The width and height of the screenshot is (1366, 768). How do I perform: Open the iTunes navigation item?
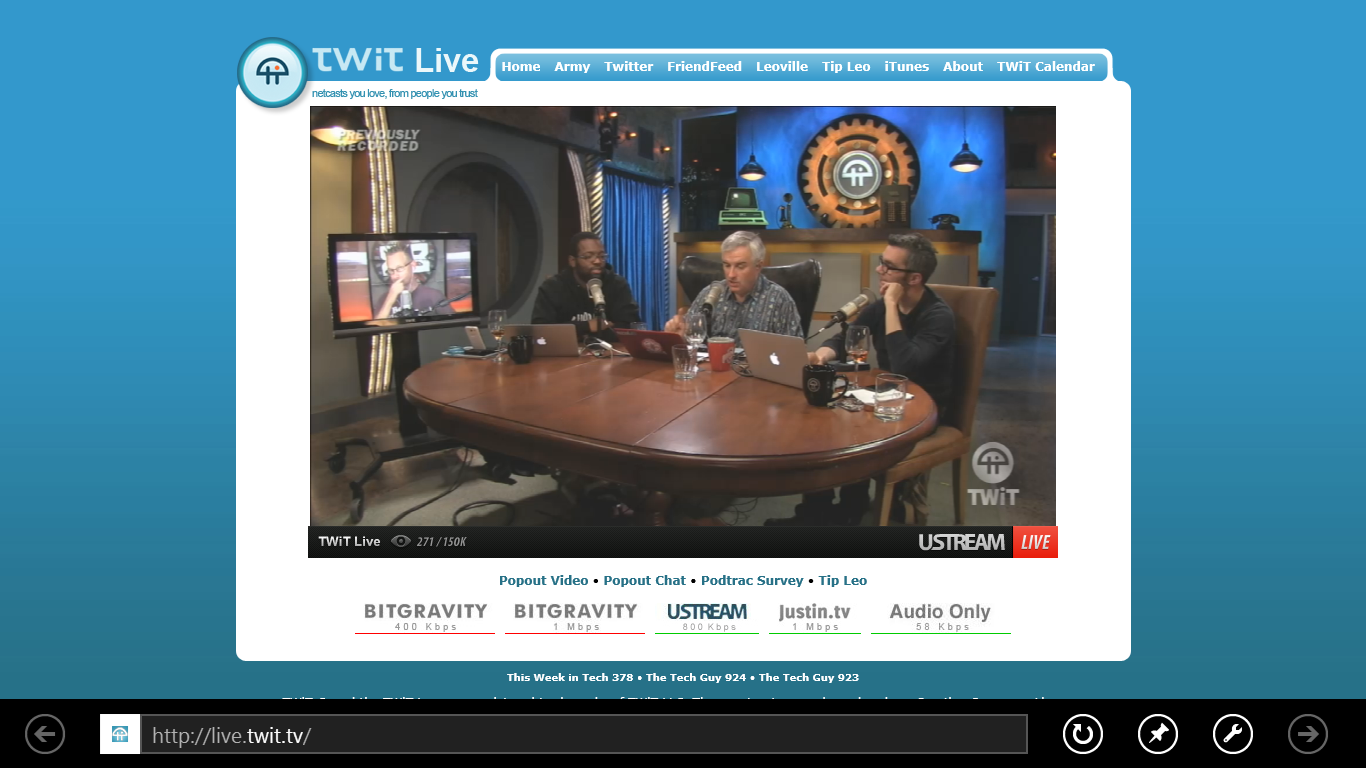click(906, 67)
